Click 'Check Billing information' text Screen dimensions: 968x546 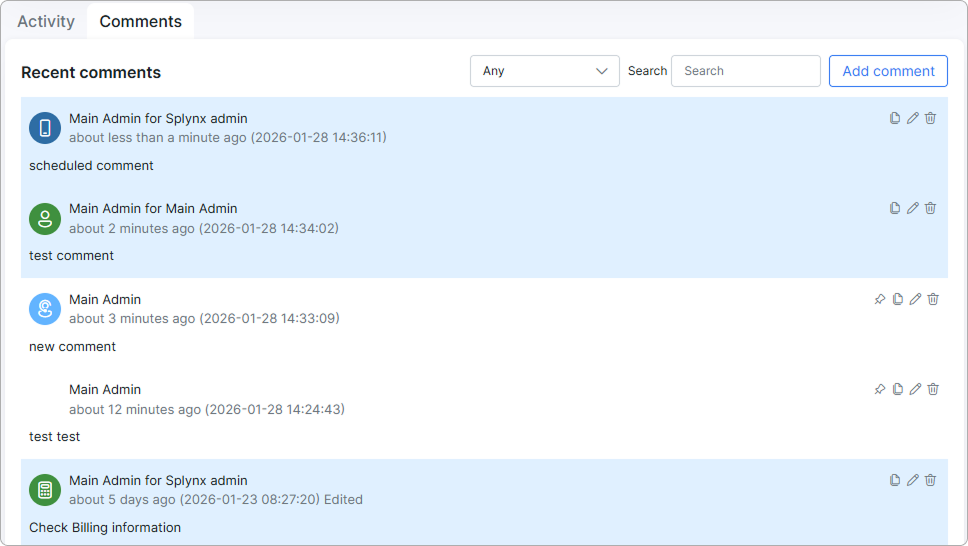tap(105, 527)
